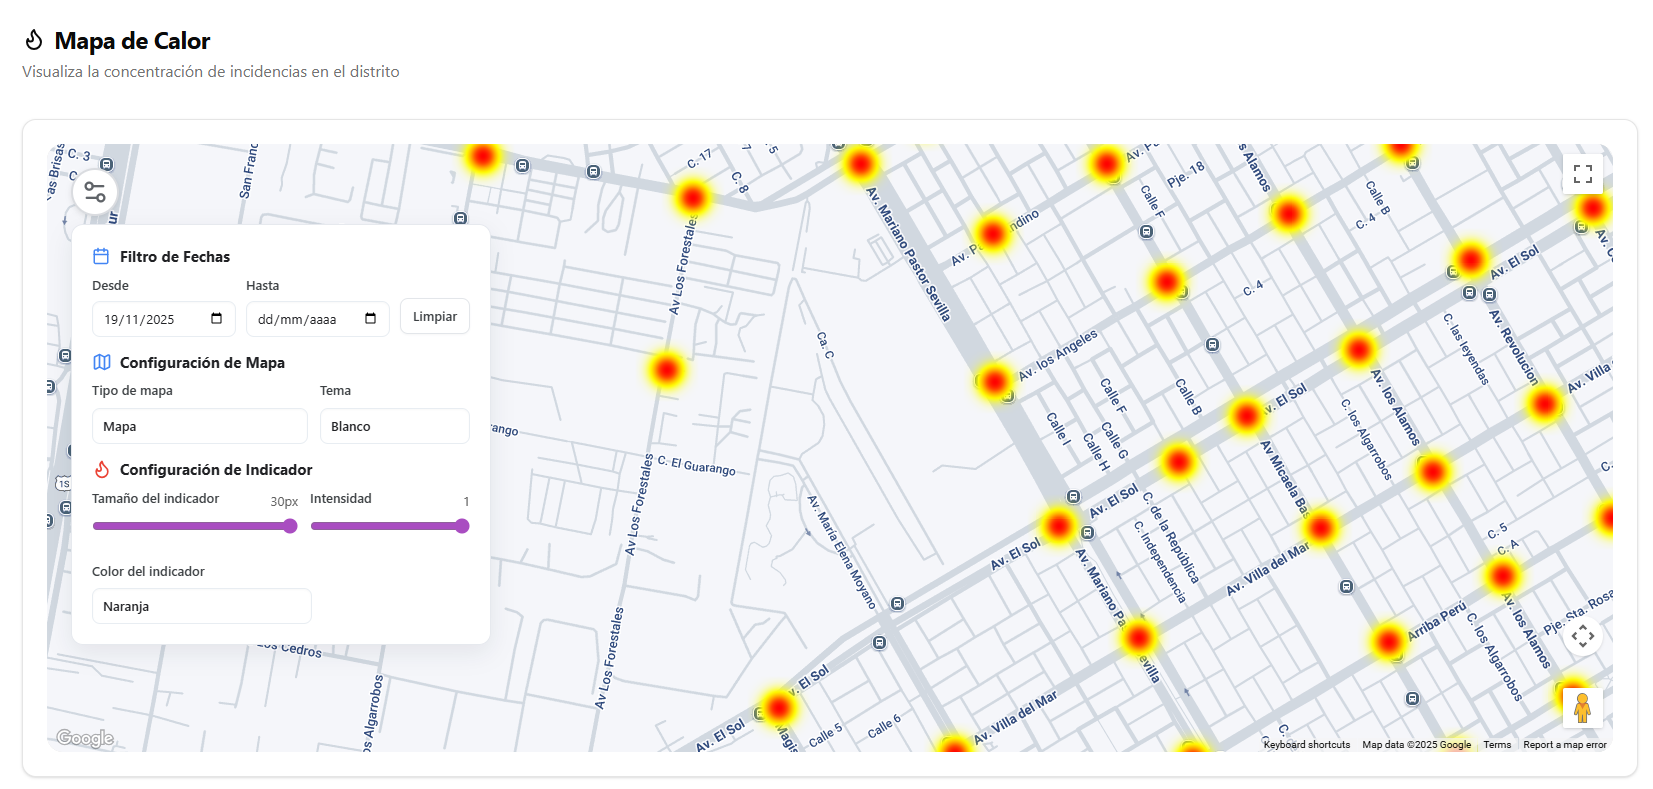
Task: Open calendar picker in Hasta field
Action: coord(370,319)
